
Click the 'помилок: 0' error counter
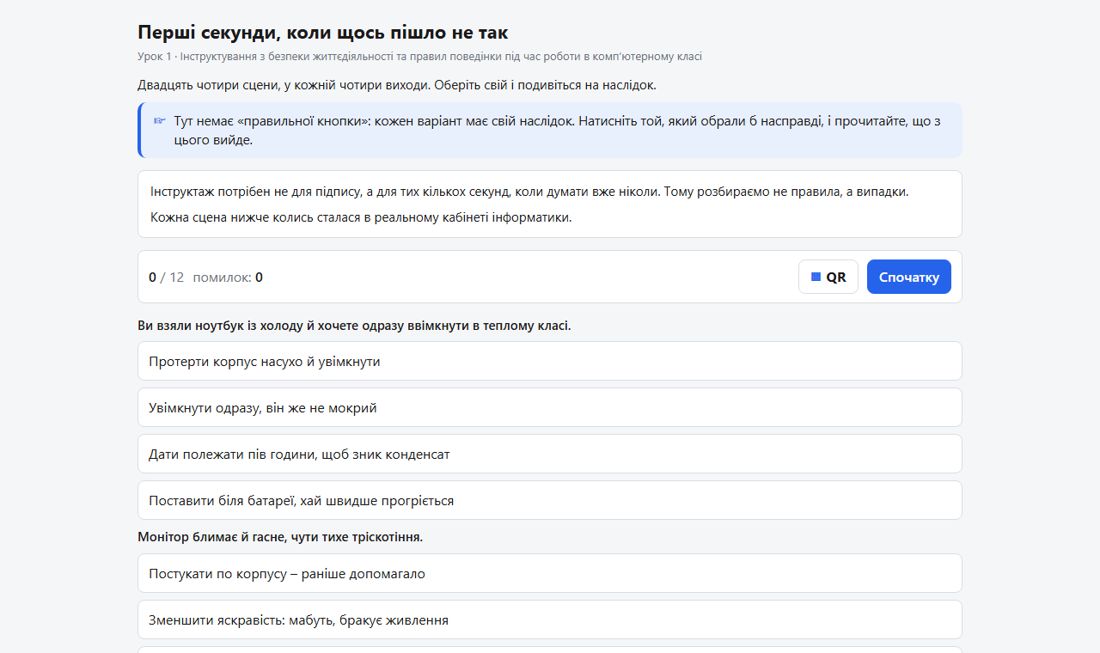pyautogui.click(x=228, y=277)
